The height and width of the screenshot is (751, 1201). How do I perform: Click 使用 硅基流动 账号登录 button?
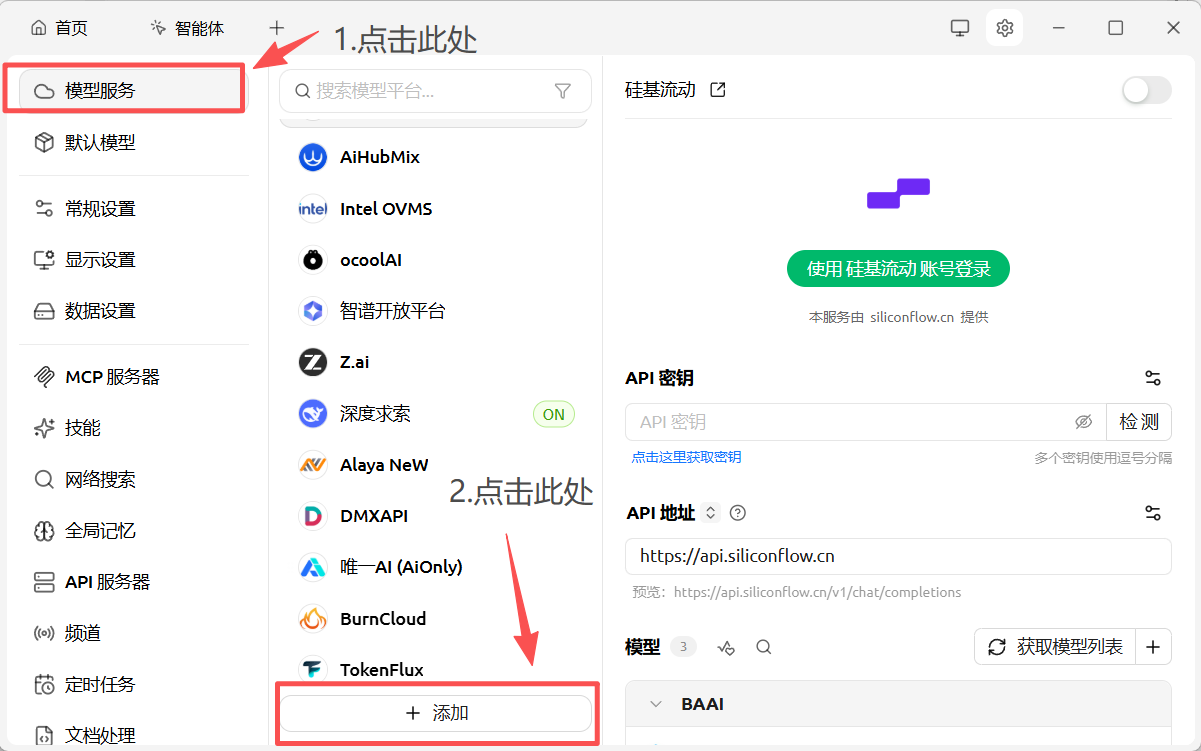tap(898, 269)
